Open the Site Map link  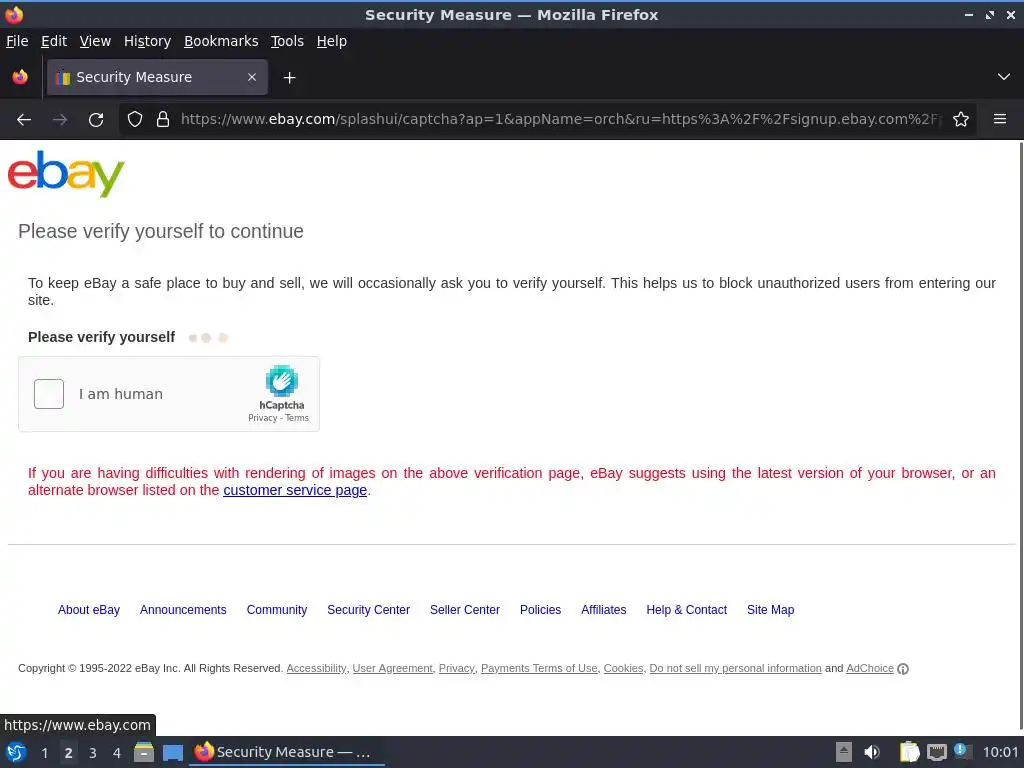771,610
